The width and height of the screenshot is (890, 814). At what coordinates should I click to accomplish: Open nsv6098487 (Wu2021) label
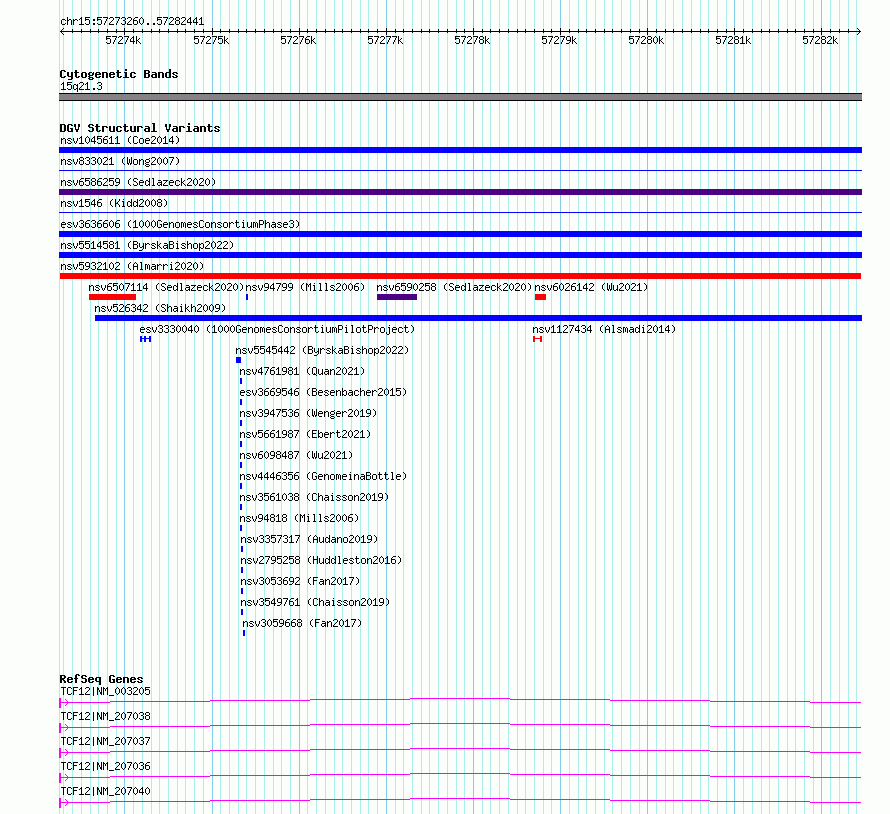296,455
